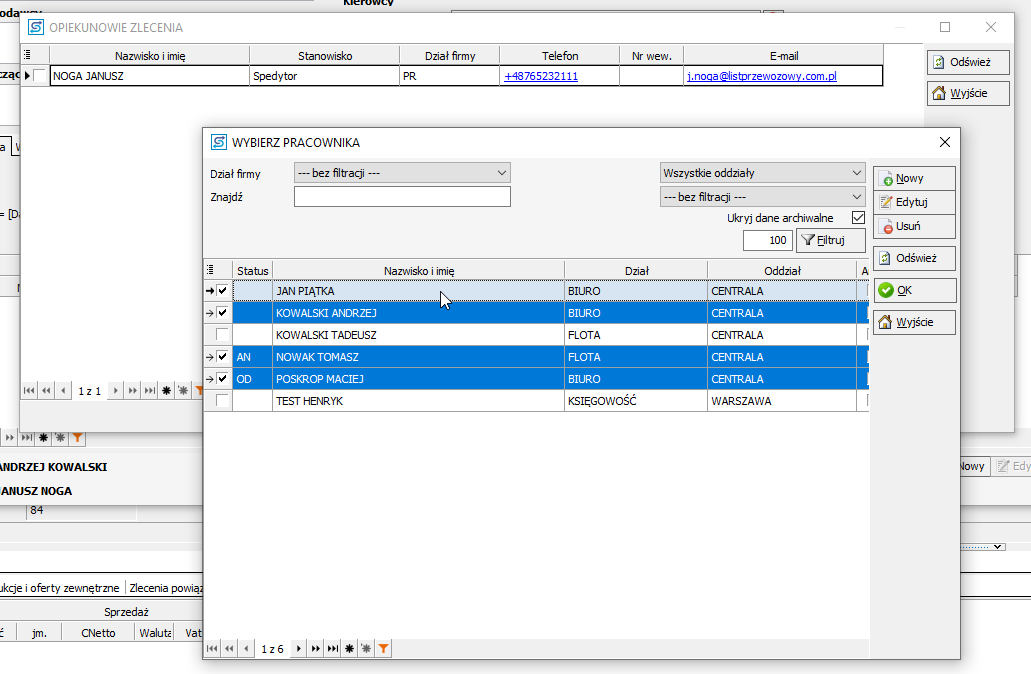Go to last record in employee picker navigator
This screenshot has width=1031, height=674.
click(x=333, y=649)
